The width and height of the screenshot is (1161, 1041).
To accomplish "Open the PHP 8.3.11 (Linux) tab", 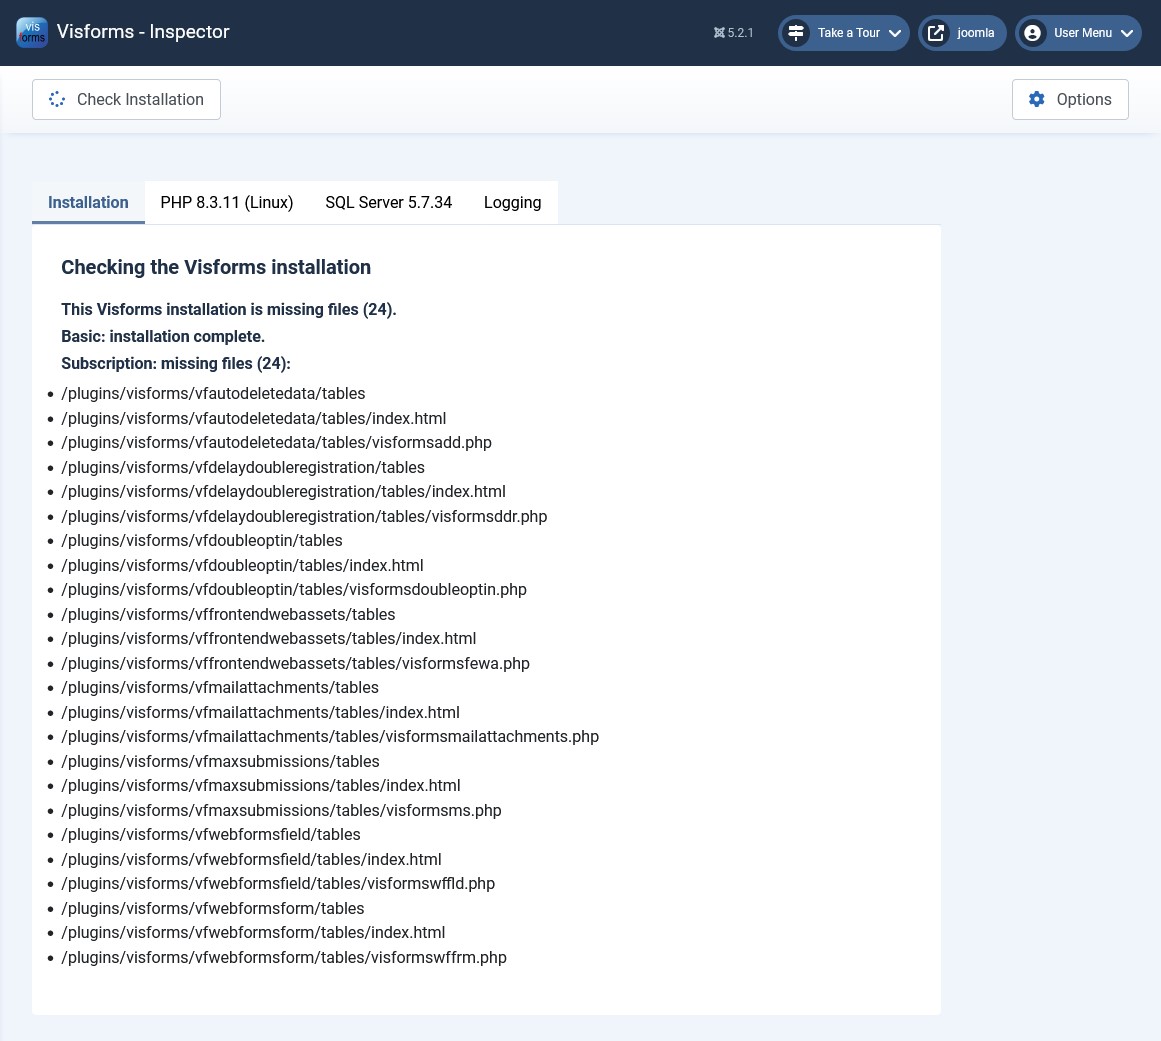I will pyautogui.click(x=227, y=202).
